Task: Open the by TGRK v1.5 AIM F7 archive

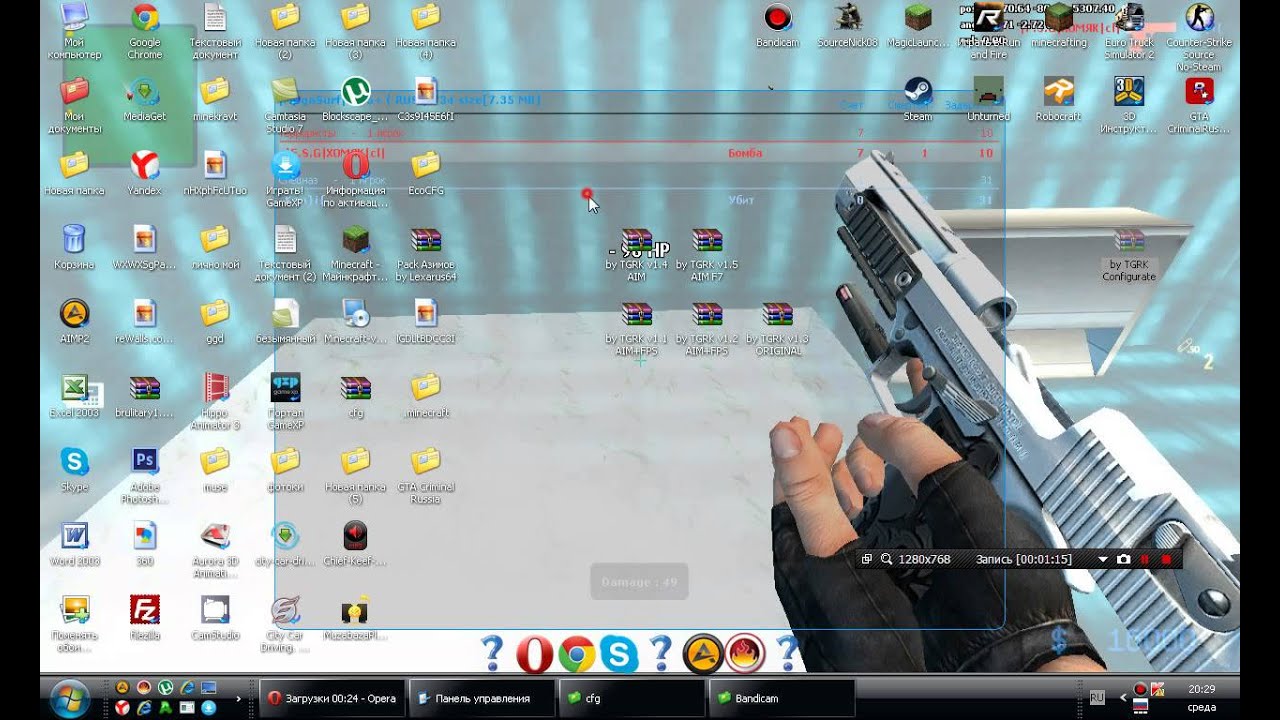Action: click(x=707, y=240)
